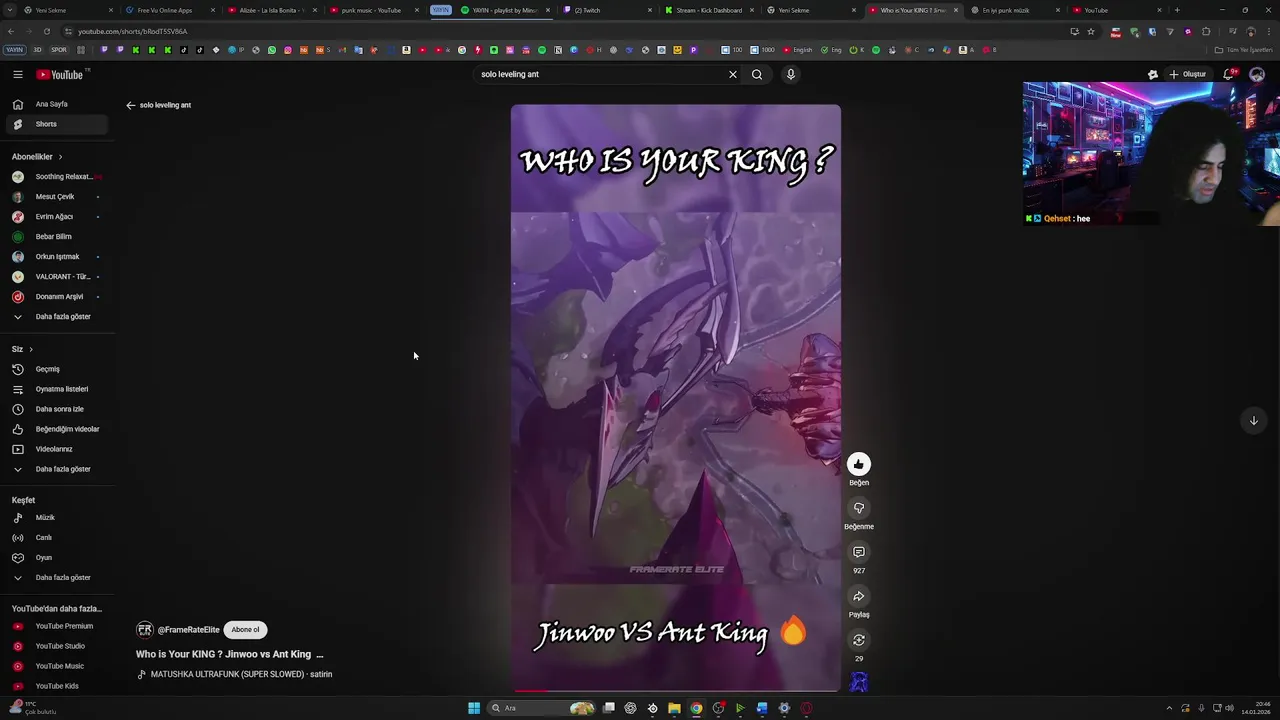Open YouTube notifications bell

click(1229, 74)
